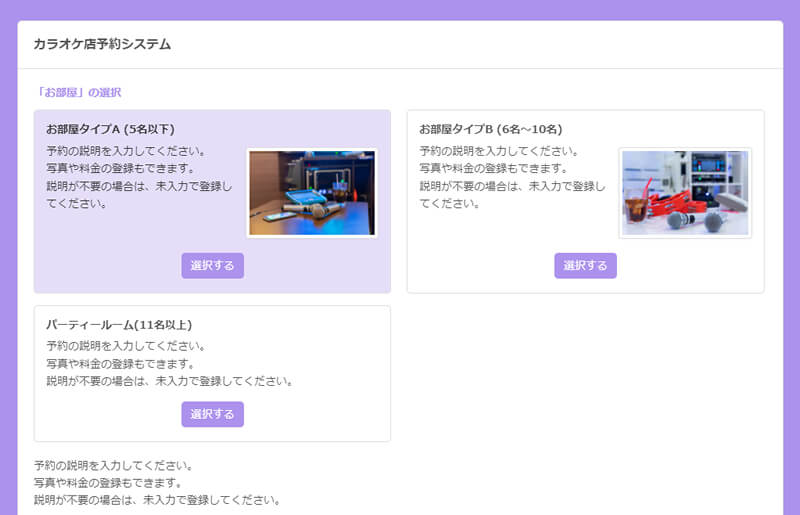
Task: Click the パーティールーム(11名以上) title
Action: [x=119, y=324]
